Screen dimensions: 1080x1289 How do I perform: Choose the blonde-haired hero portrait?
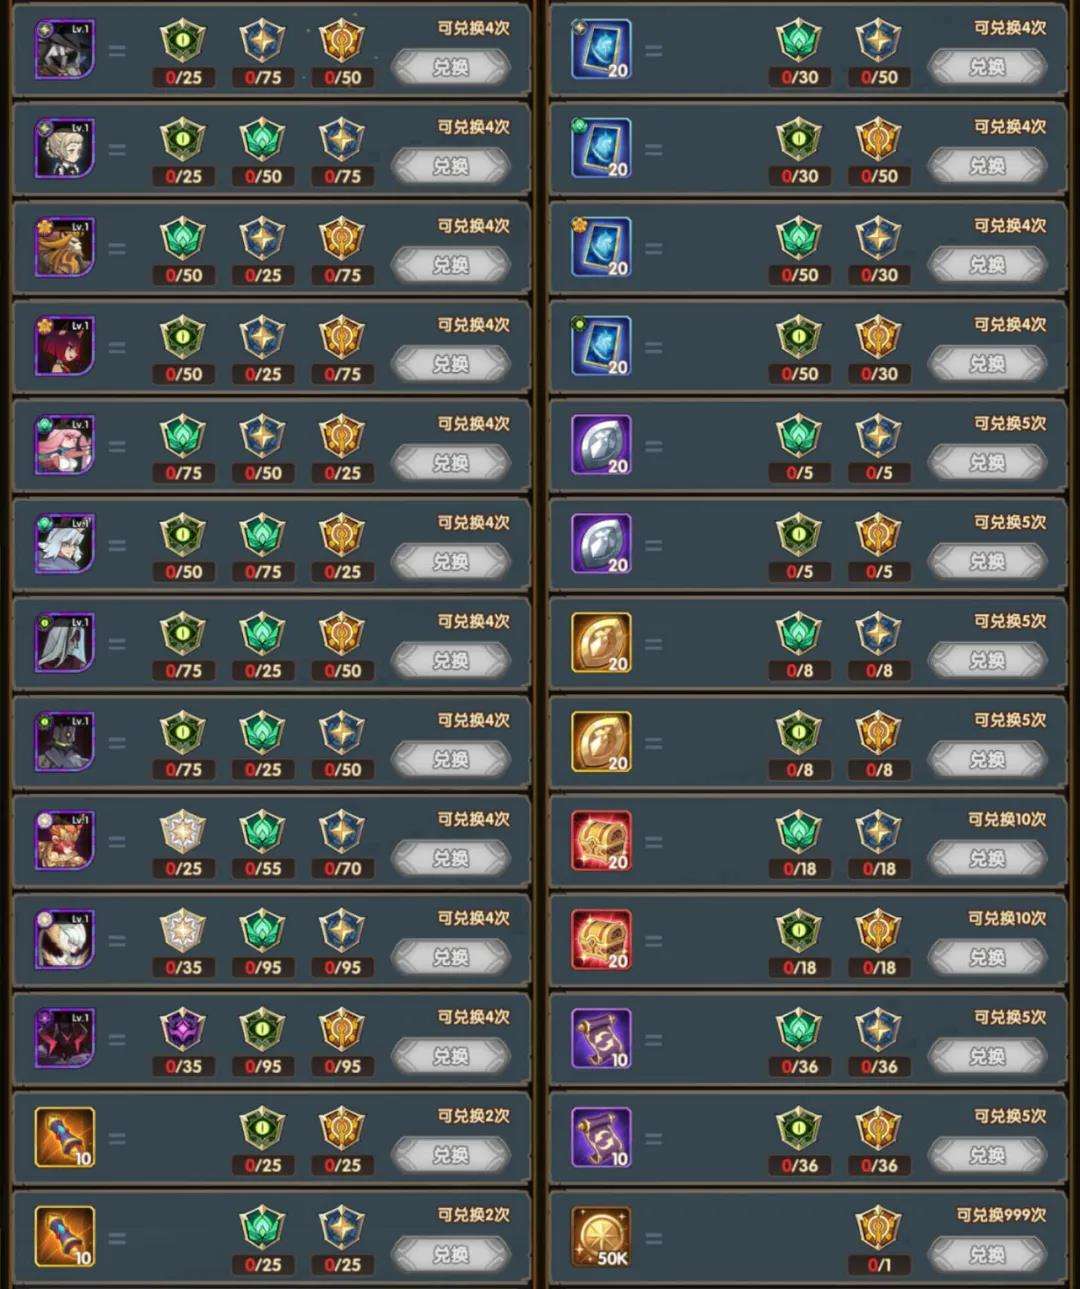click(x=65, y=148)
